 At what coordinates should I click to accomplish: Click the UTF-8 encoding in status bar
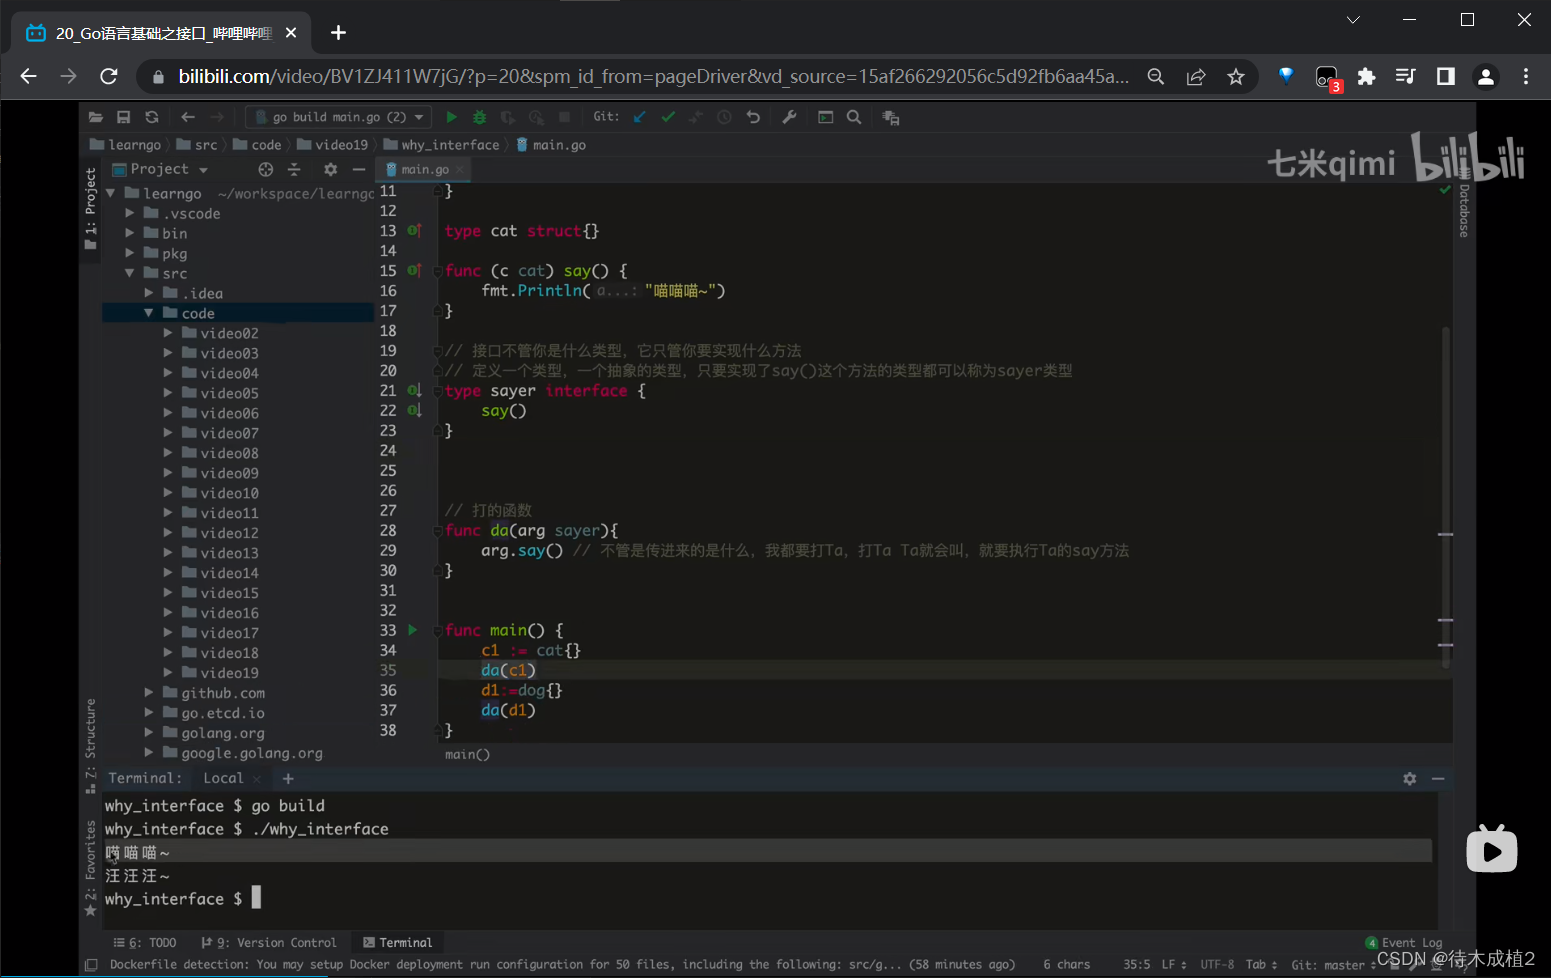pos(1217,965)
